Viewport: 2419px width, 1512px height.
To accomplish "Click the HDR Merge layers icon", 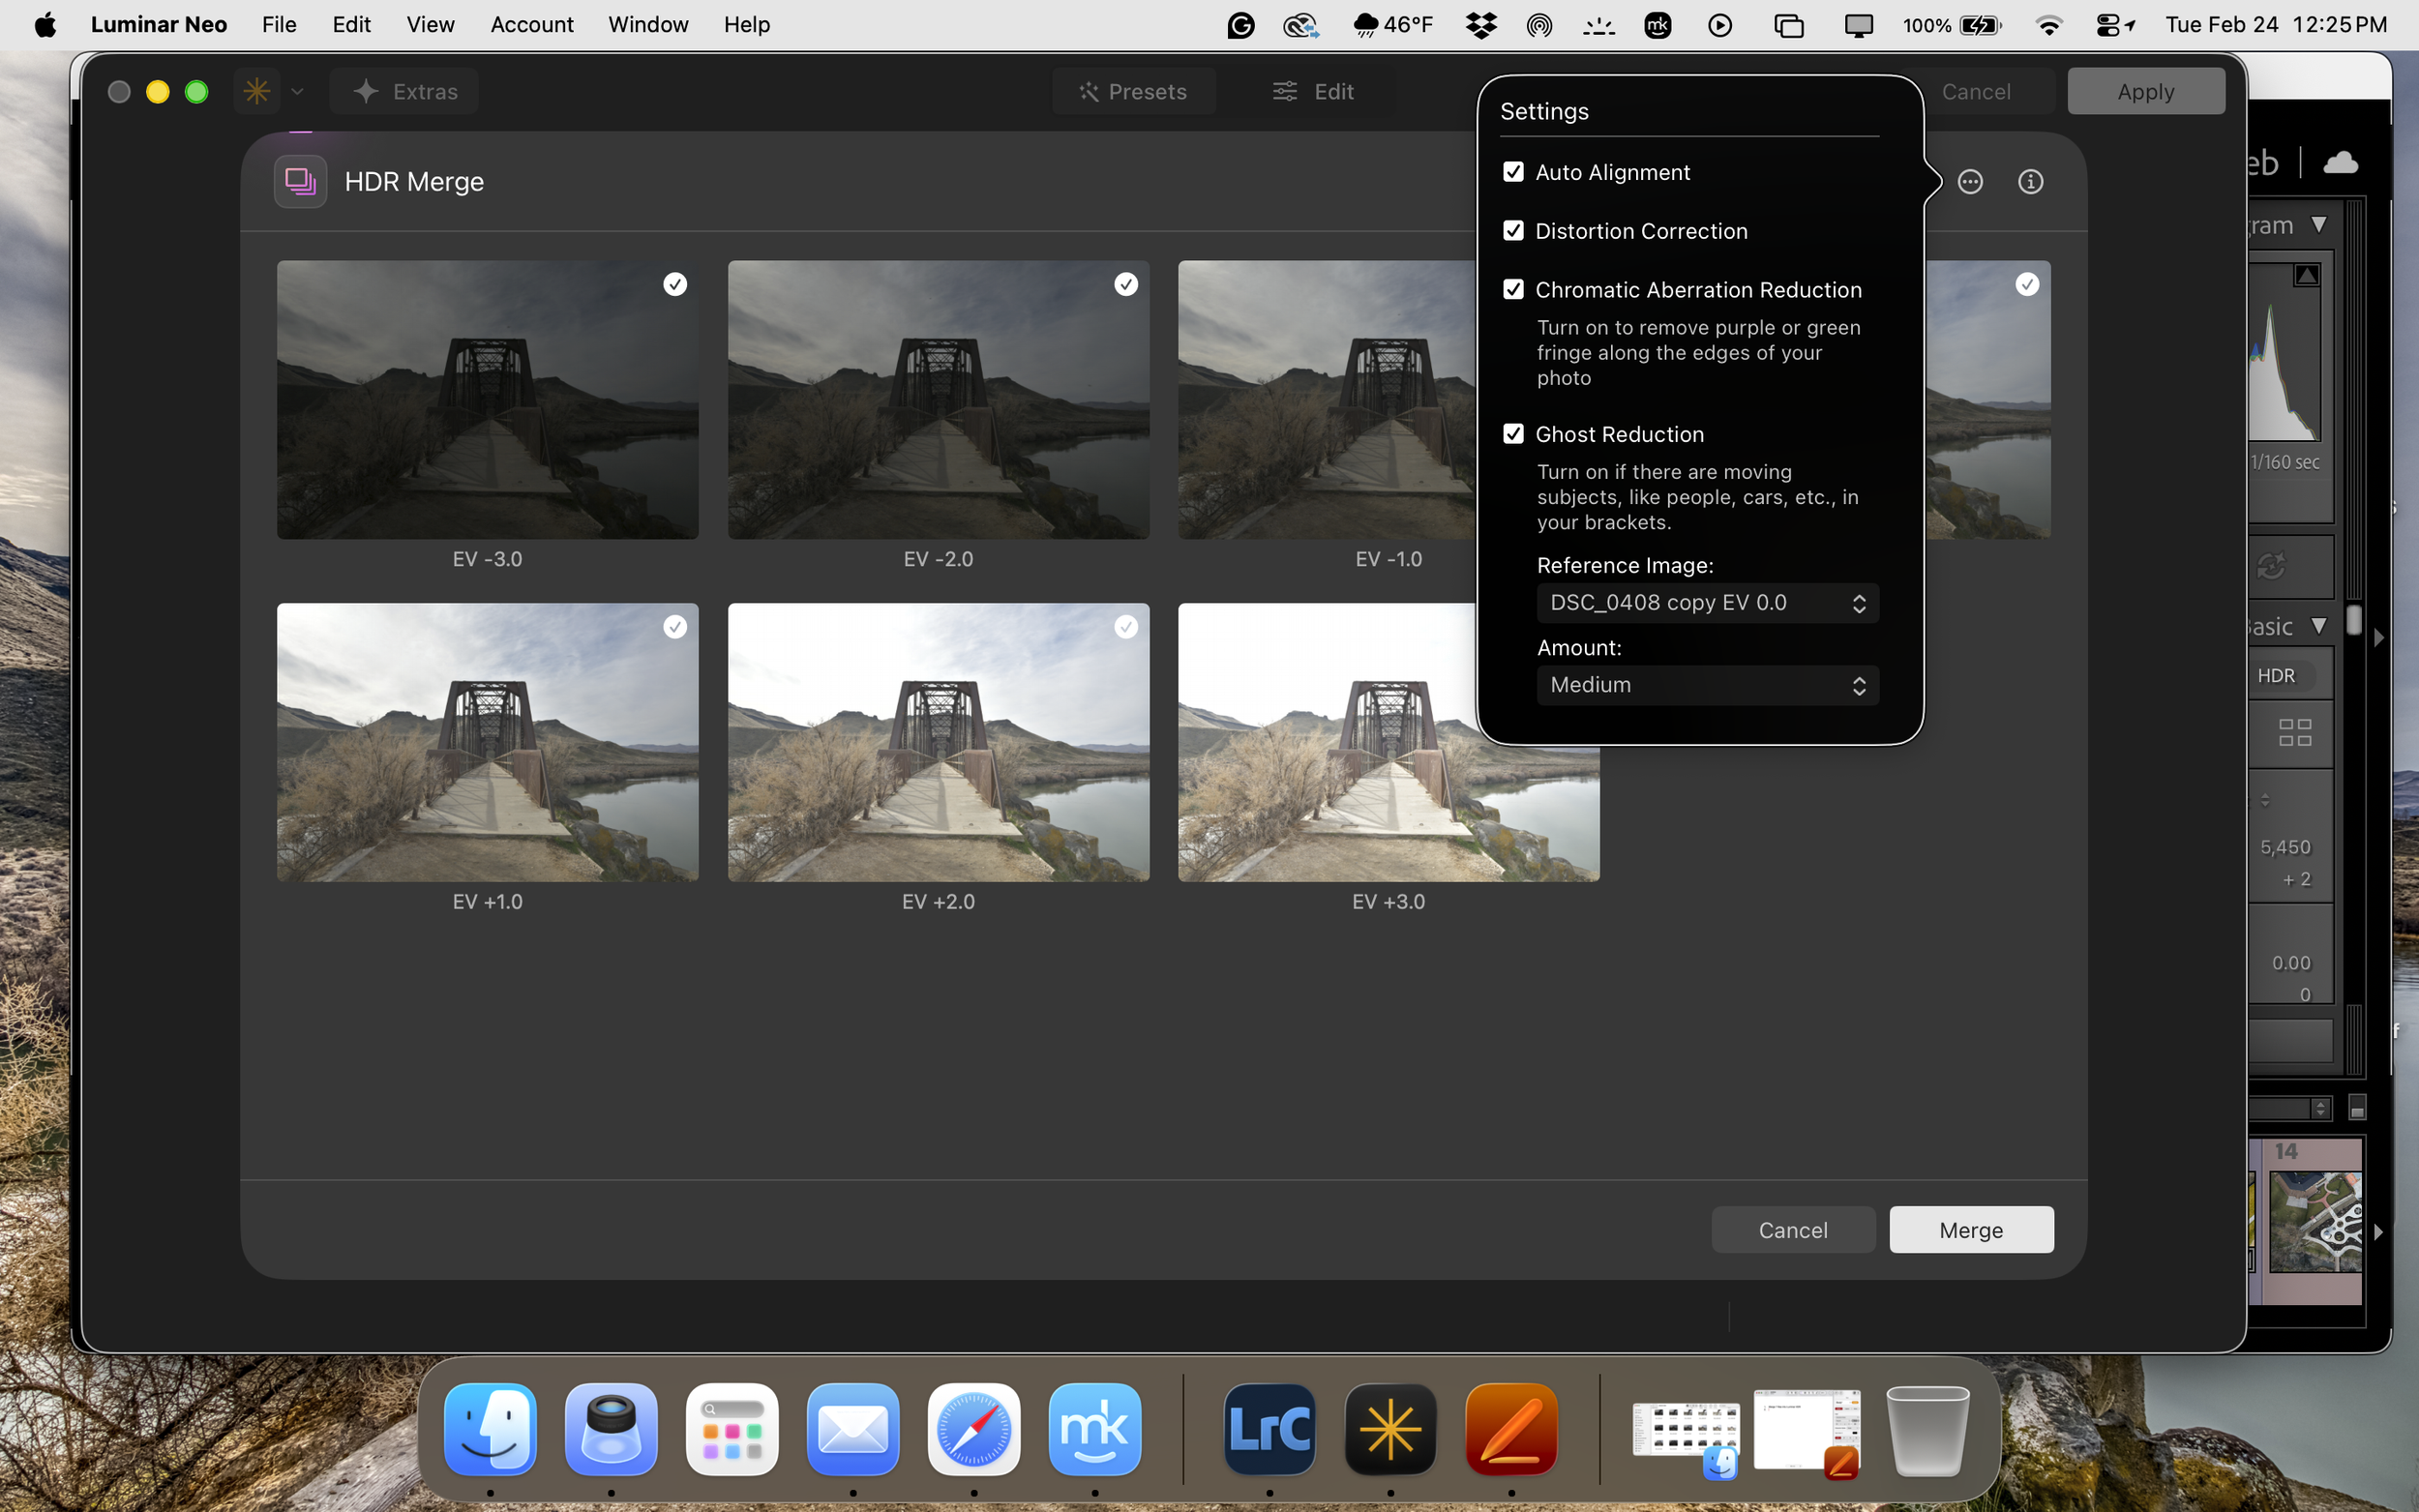I will pyautogui.click(x=300, y=182).
